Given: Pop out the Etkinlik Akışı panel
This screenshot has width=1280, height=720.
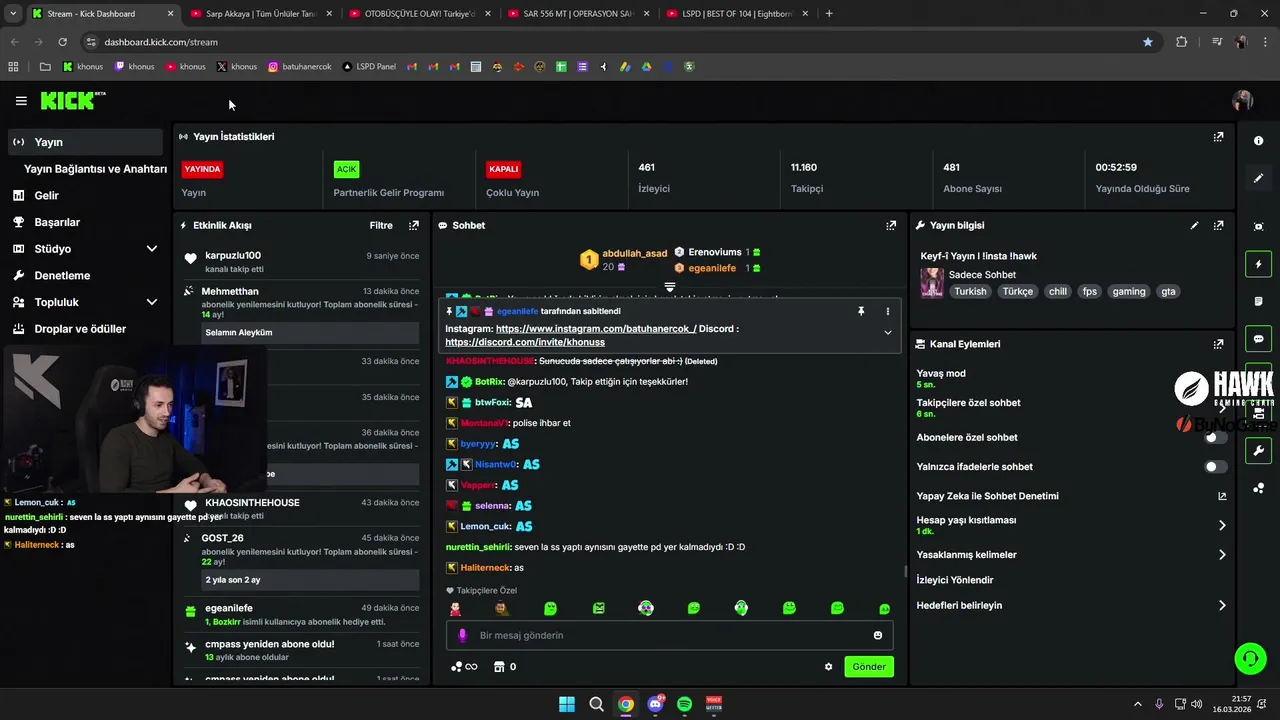Looking at the screenshot, I should pos(414,226).
